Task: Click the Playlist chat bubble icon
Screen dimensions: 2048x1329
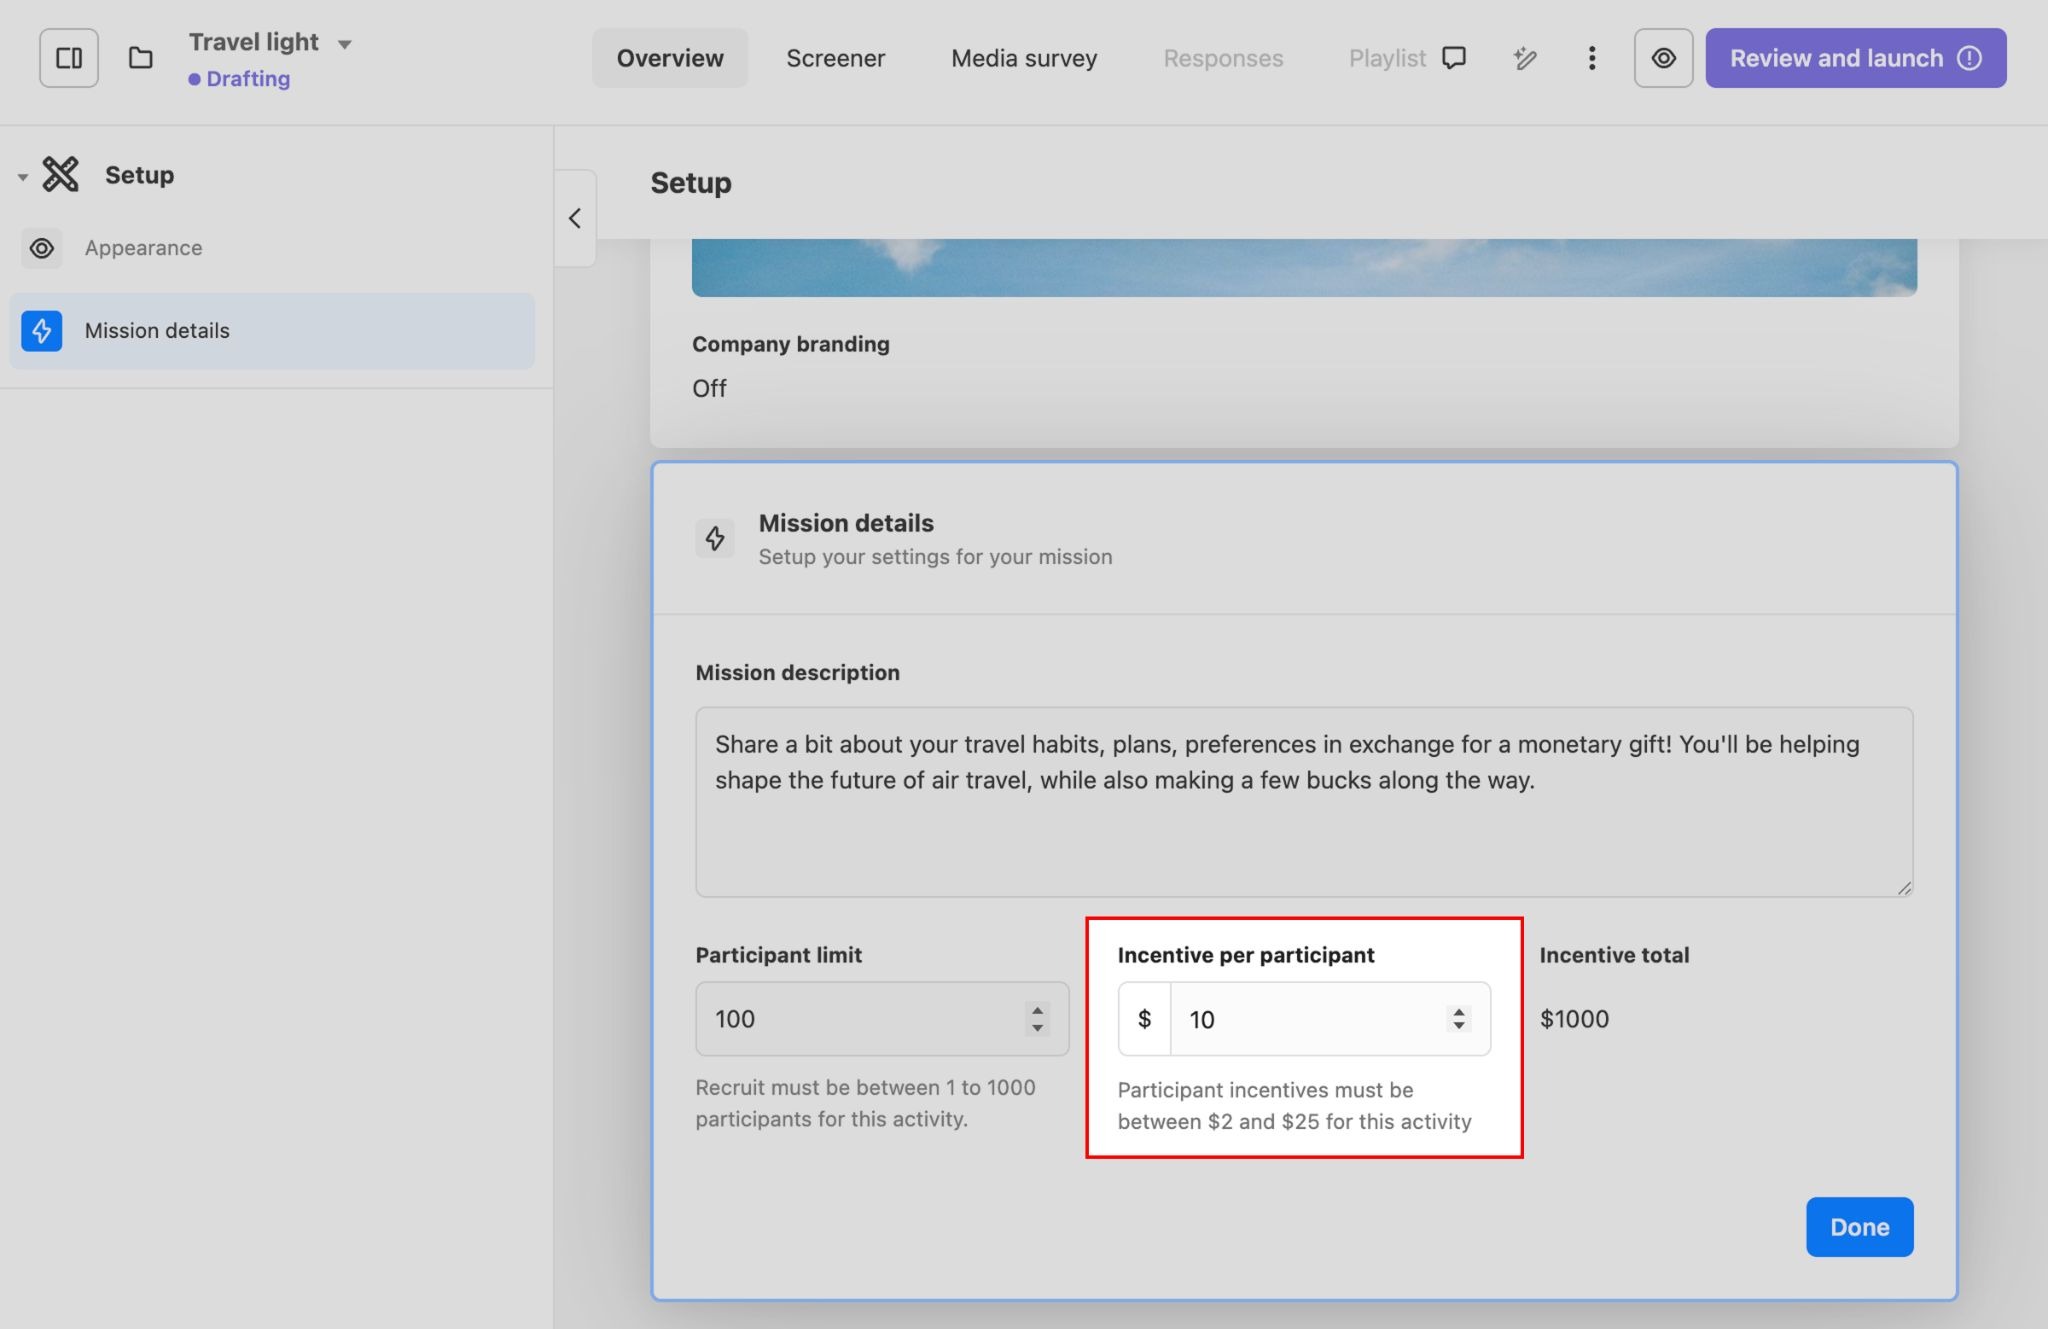Action: point(1454,58)
